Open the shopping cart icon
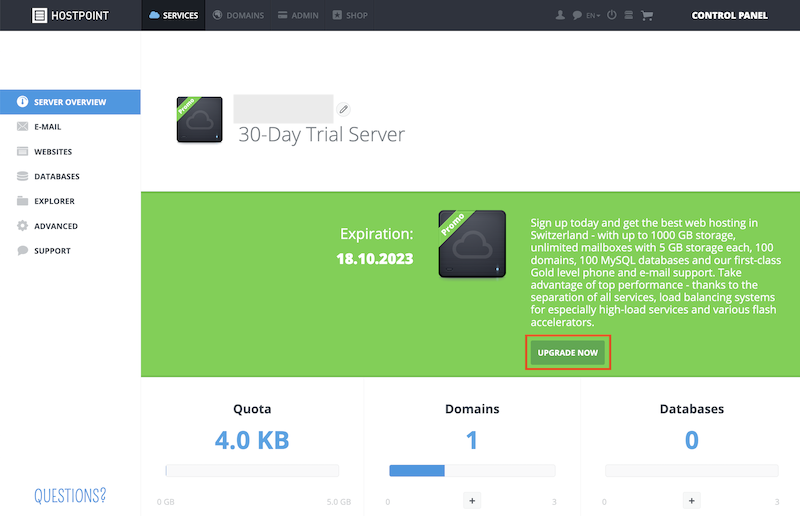 pos(647,15)
